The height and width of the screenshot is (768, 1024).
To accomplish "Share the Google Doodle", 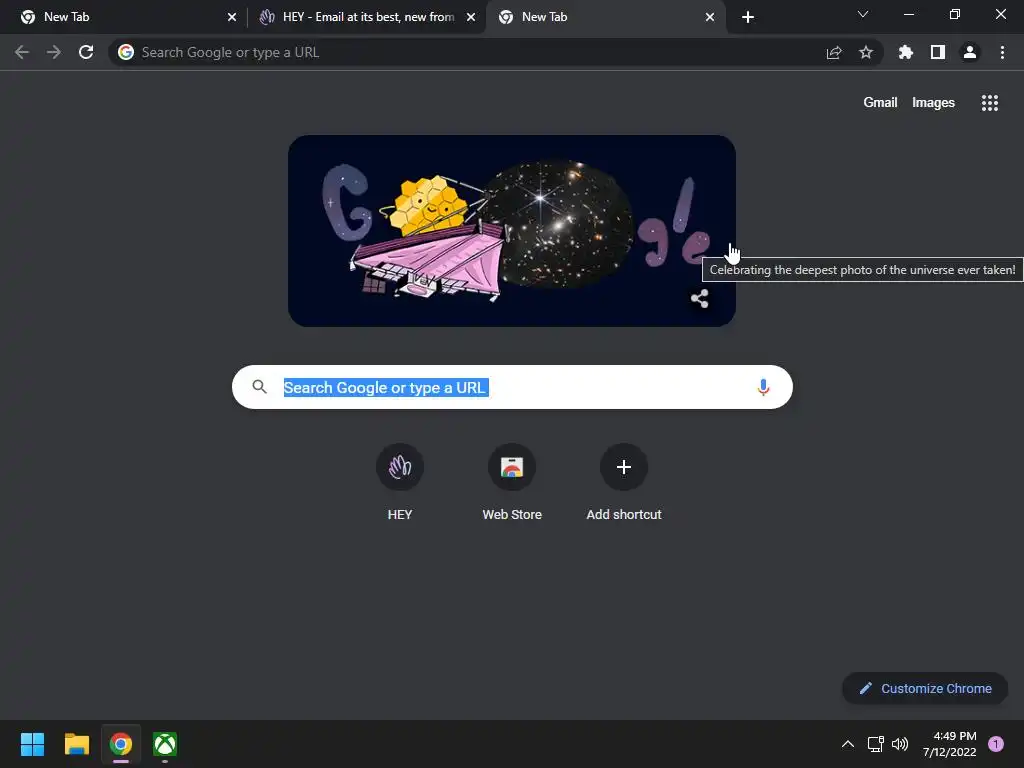I will [699, 298].
